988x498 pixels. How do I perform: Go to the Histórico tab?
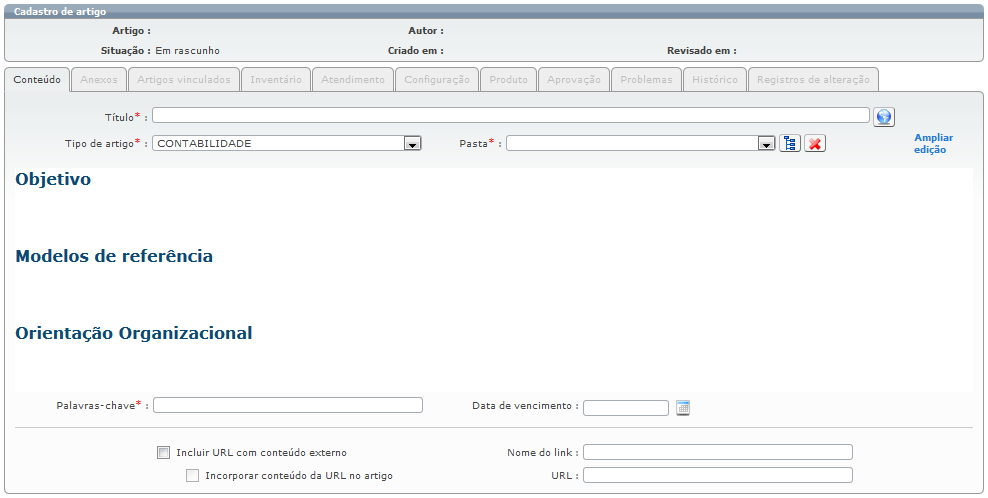pyautogui.click(x=716, y=80)
